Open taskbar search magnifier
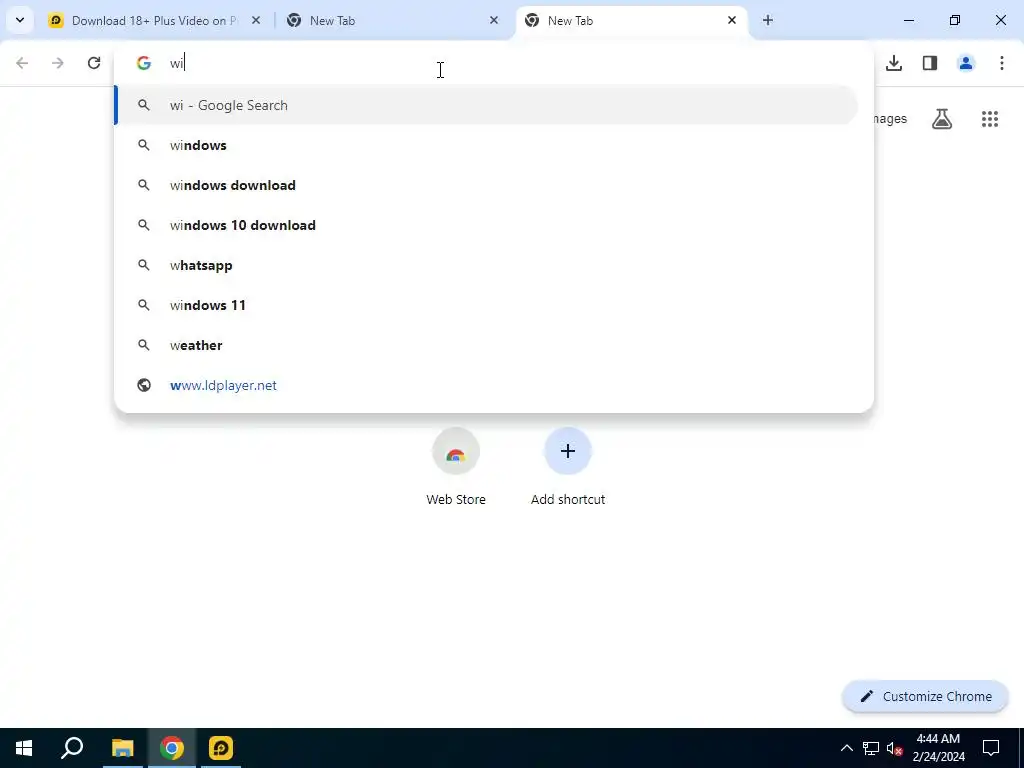This screenshot has width=1024, height=768. pos(72,748)
